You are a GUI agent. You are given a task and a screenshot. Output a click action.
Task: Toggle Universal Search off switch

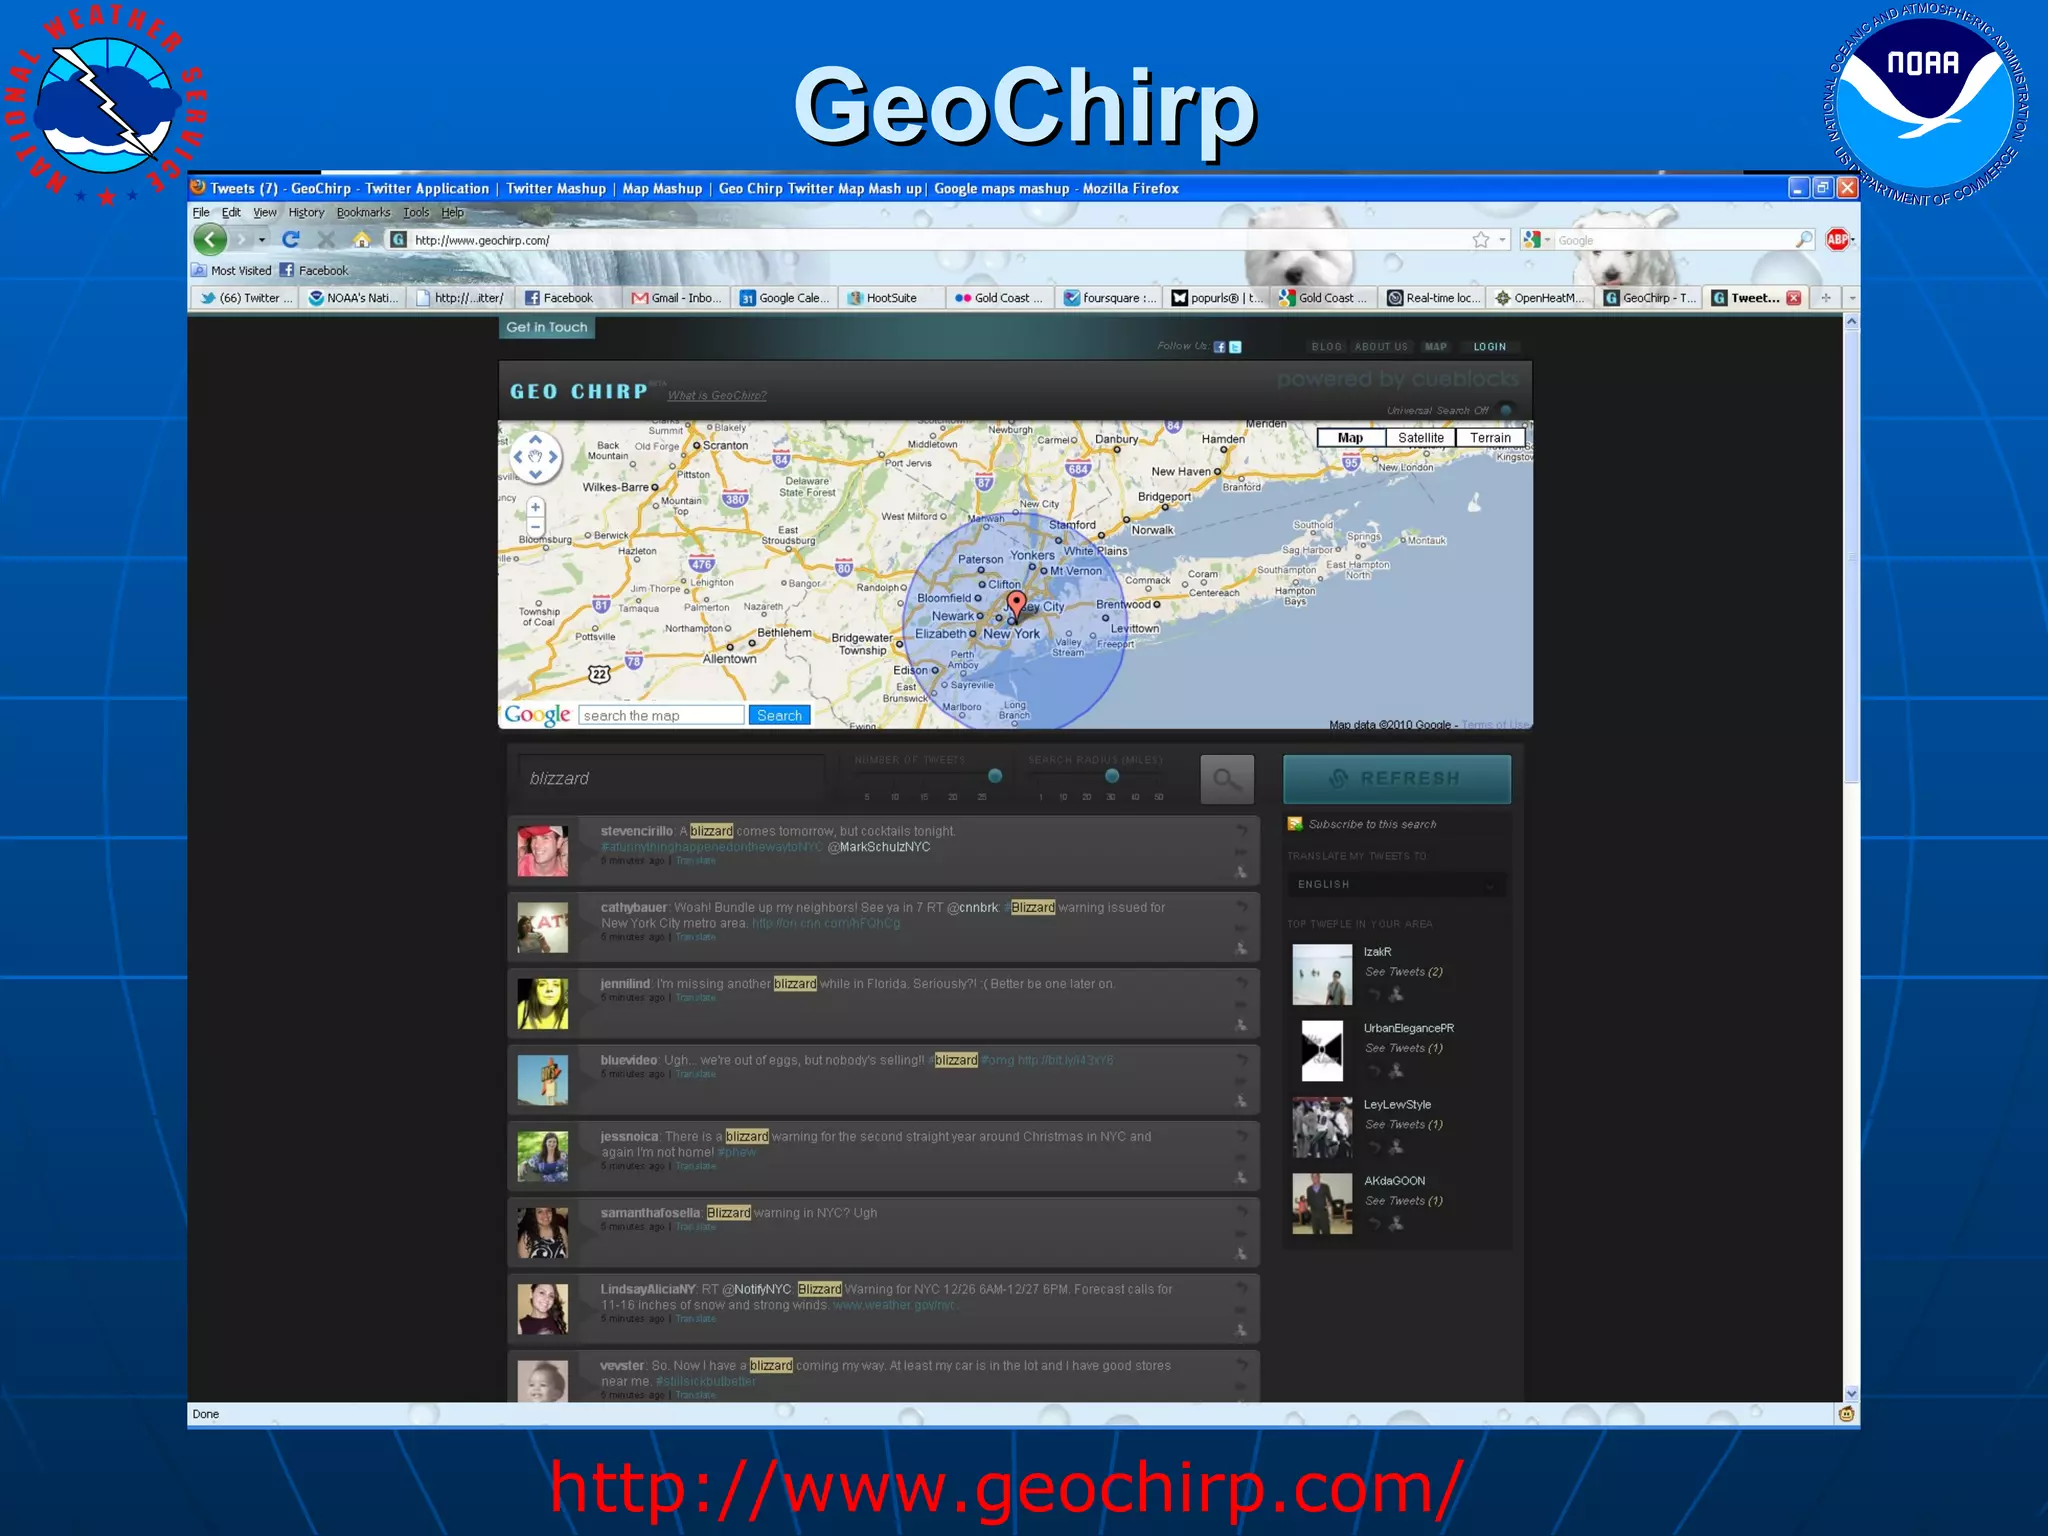click(1506, 410)
